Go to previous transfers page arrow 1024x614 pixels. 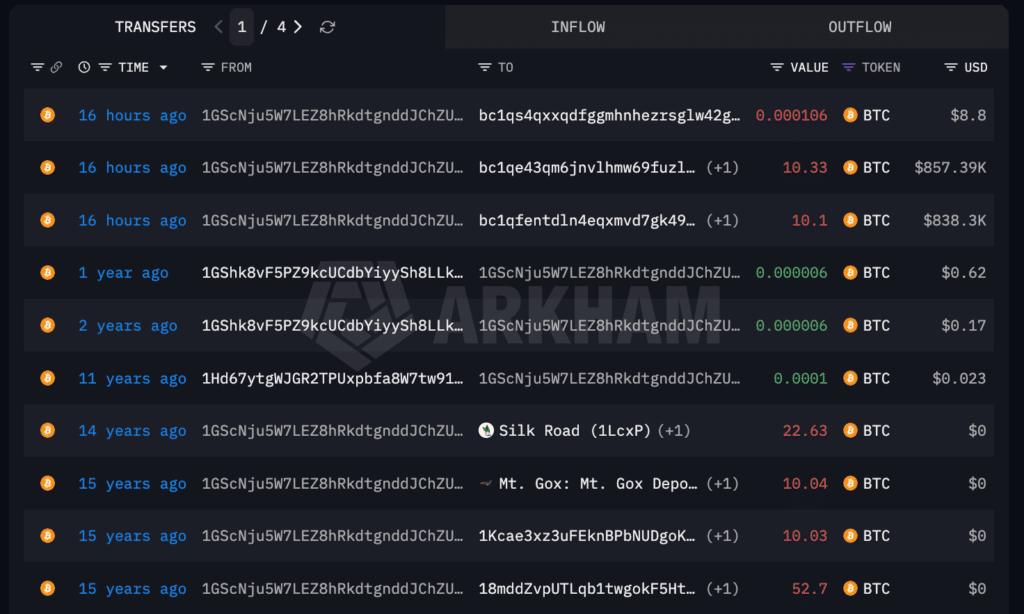click(219, 27)
